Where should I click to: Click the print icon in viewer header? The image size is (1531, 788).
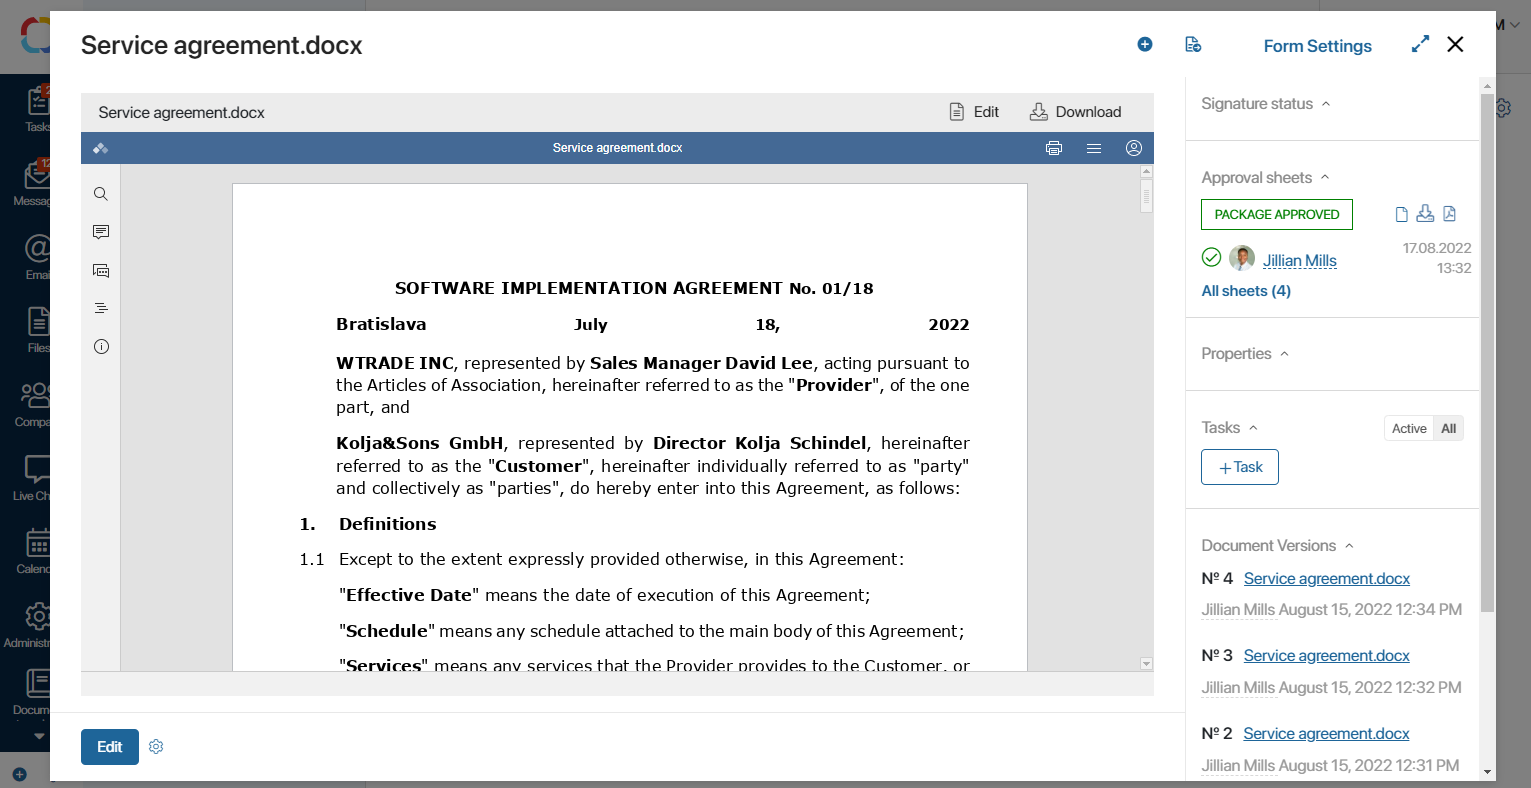1054,148
